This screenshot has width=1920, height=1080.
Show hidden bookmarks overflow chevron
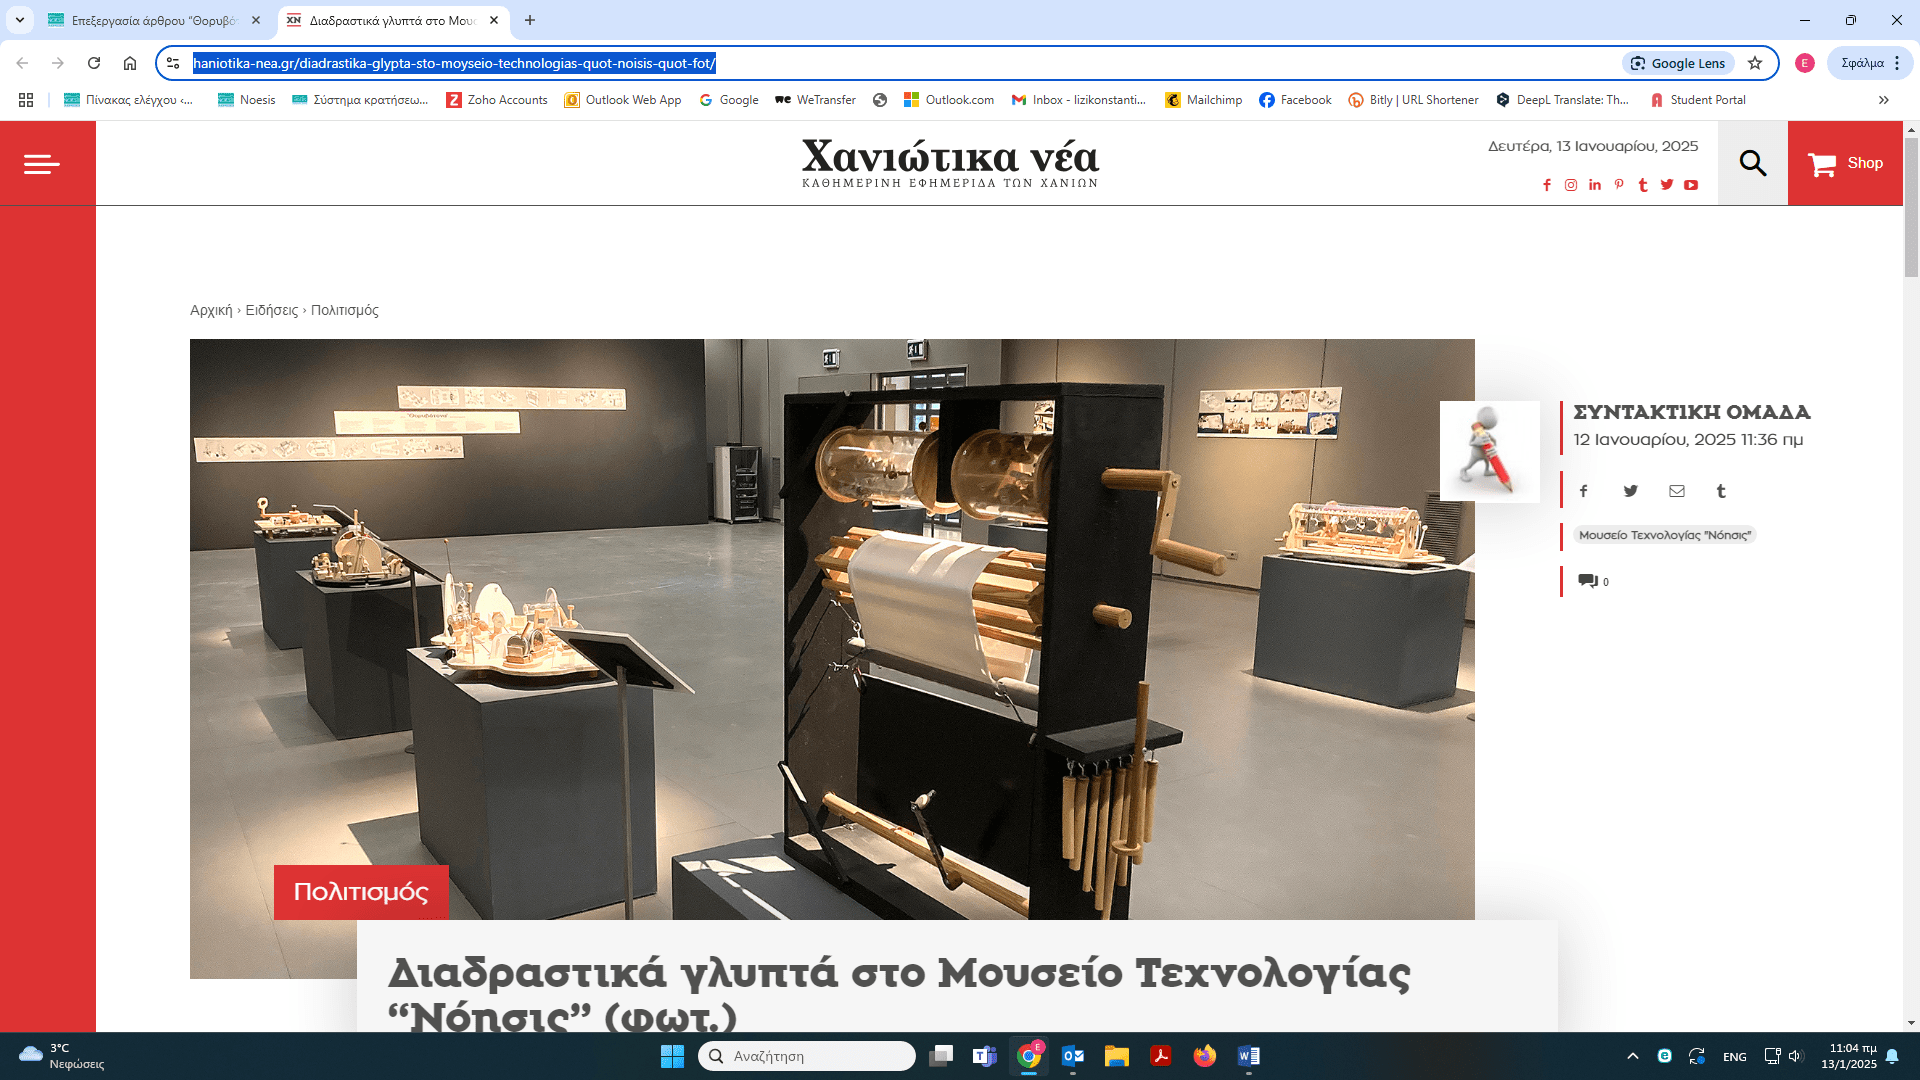pyautogui.click(x=1883, y=100)
